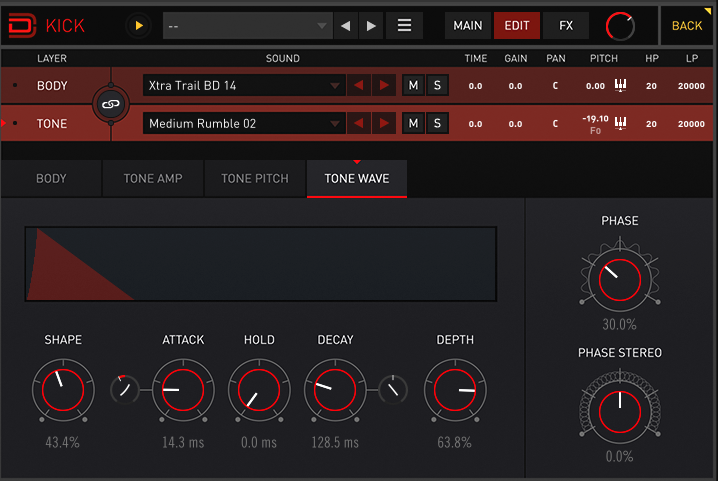Click TONE layer LP value 20000

[x=691, y=124]
